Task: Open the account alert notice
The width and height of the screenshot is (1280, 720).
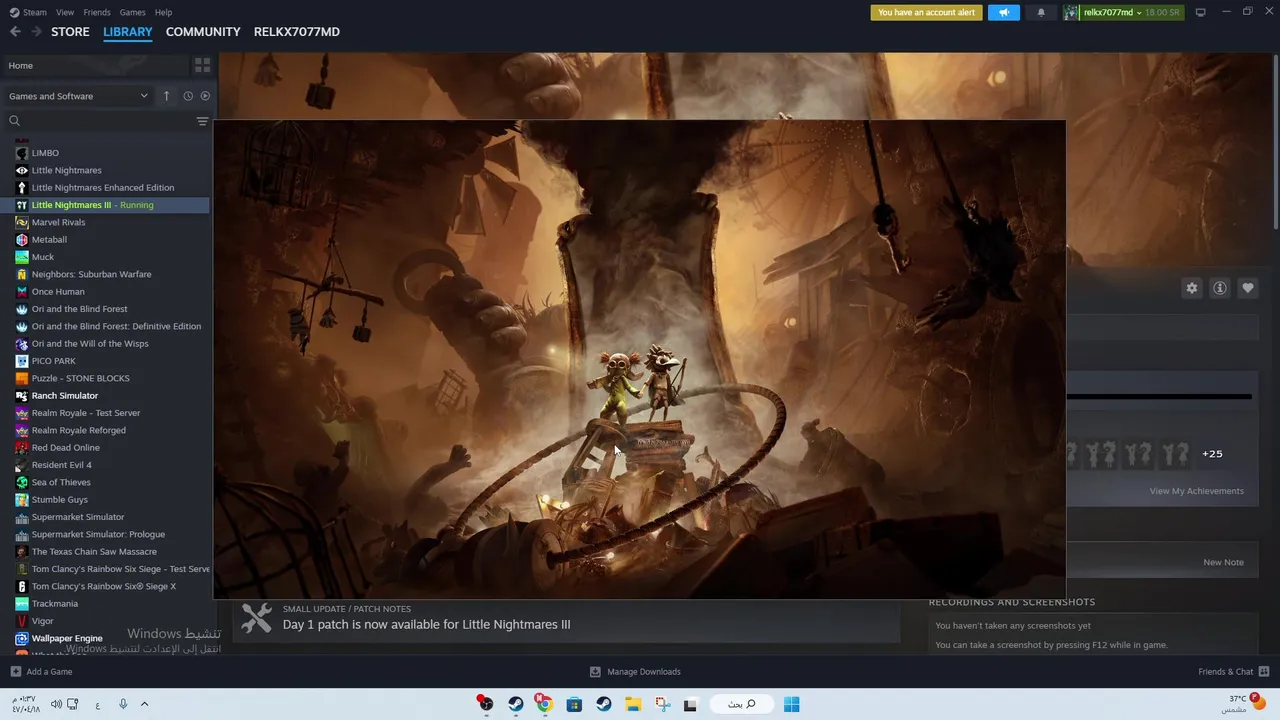Action: [x=926, y=12]
